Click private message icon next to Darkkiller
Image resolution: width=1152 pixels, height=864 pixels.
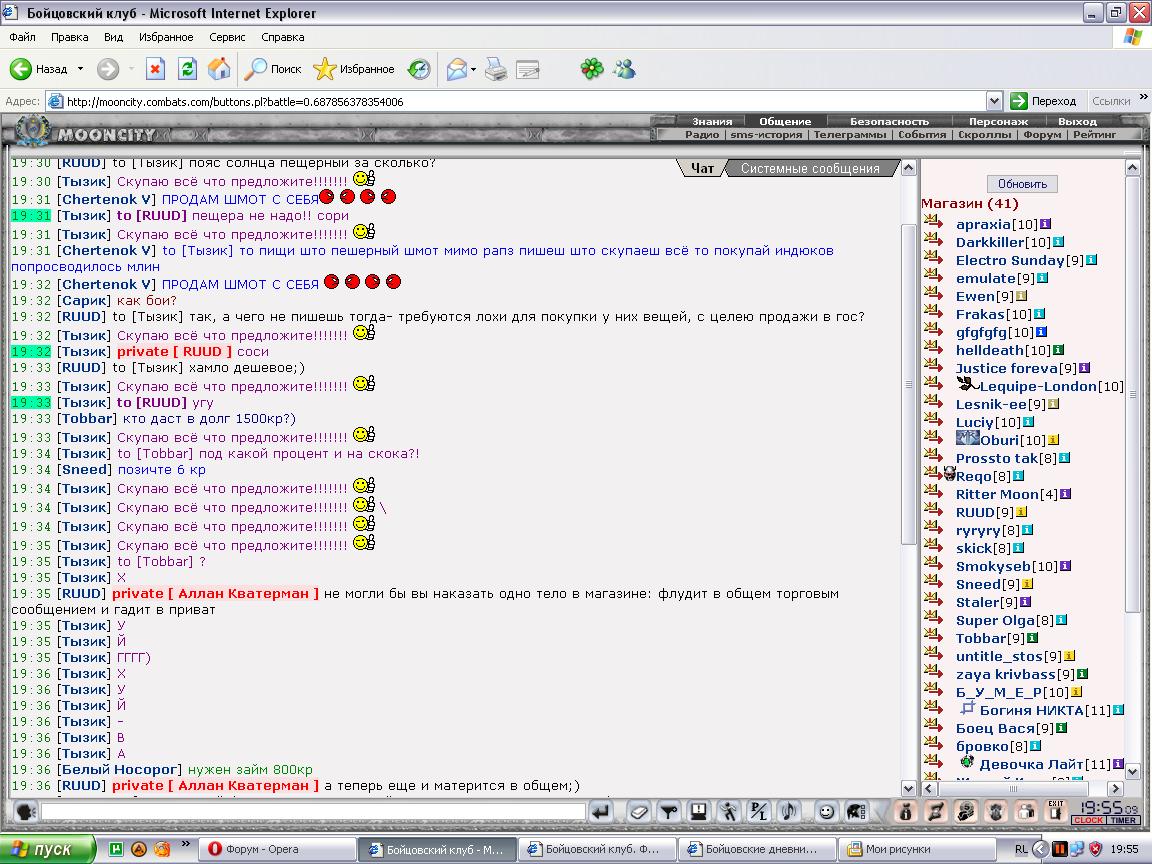[x=934, y=240]
